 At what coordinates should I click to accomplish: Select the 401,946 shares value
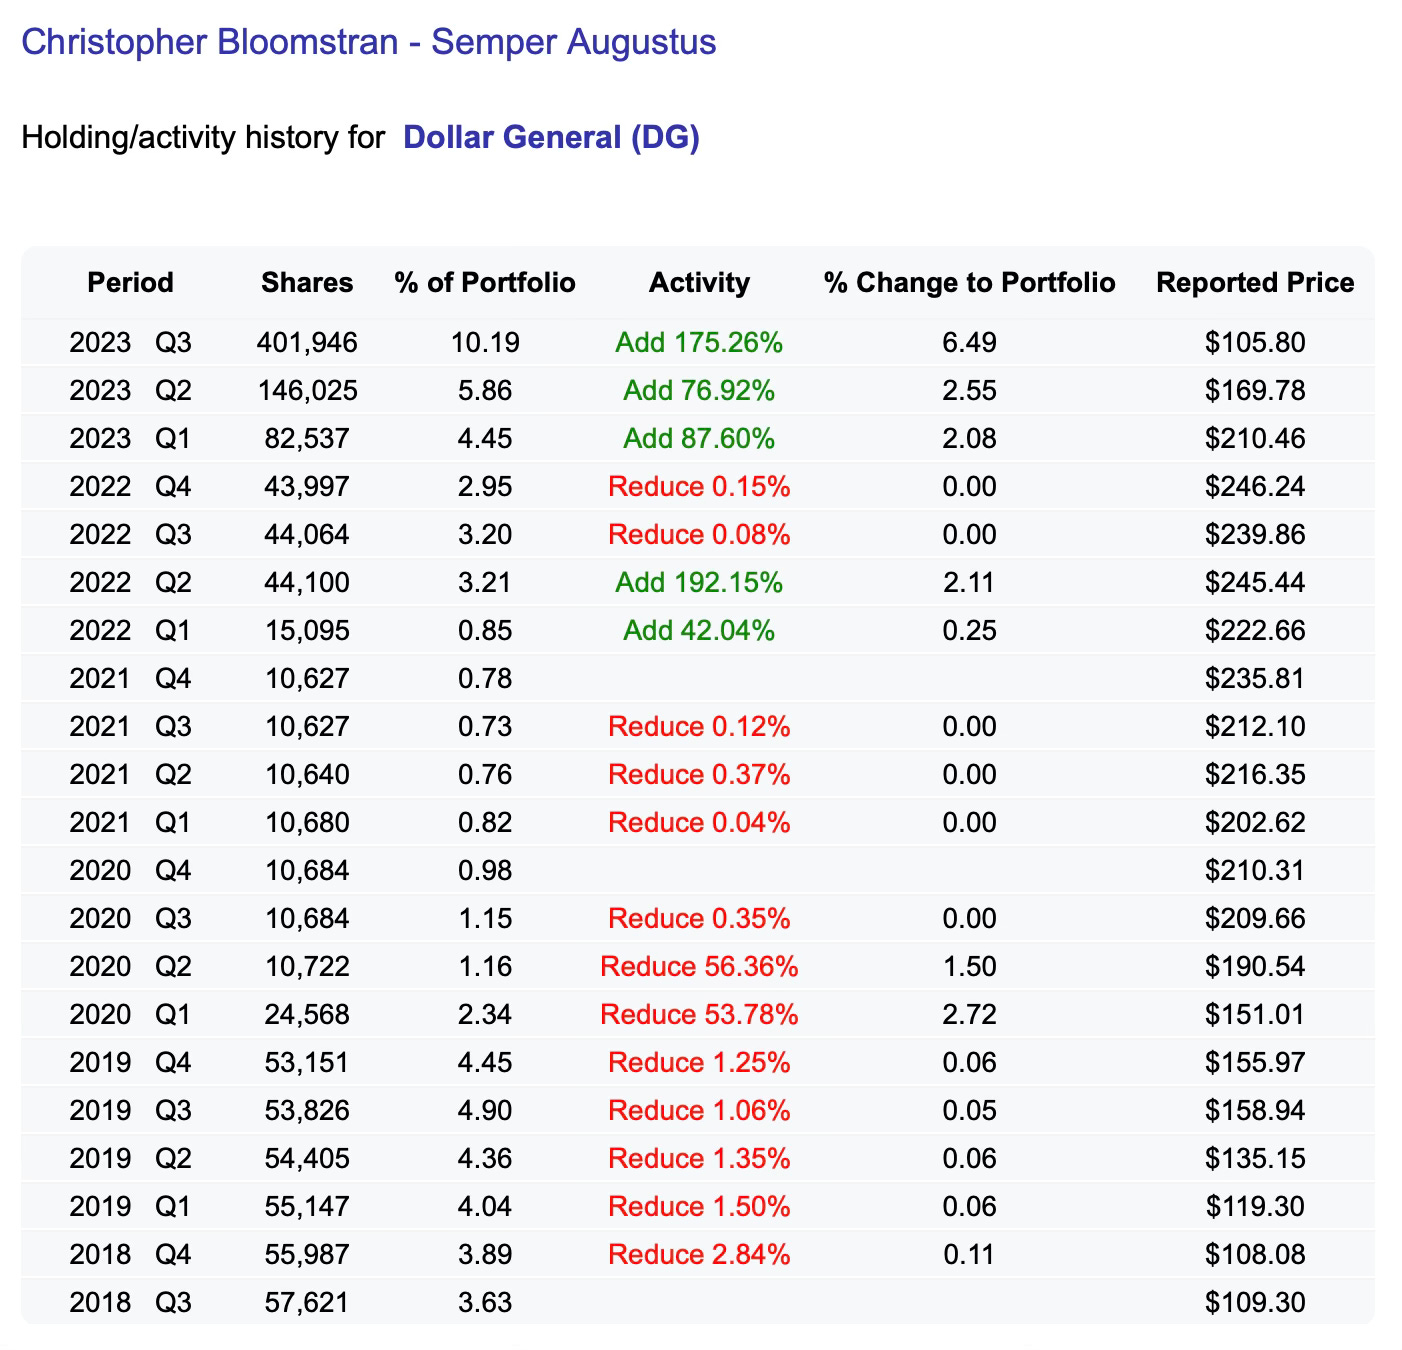(307, 343)
